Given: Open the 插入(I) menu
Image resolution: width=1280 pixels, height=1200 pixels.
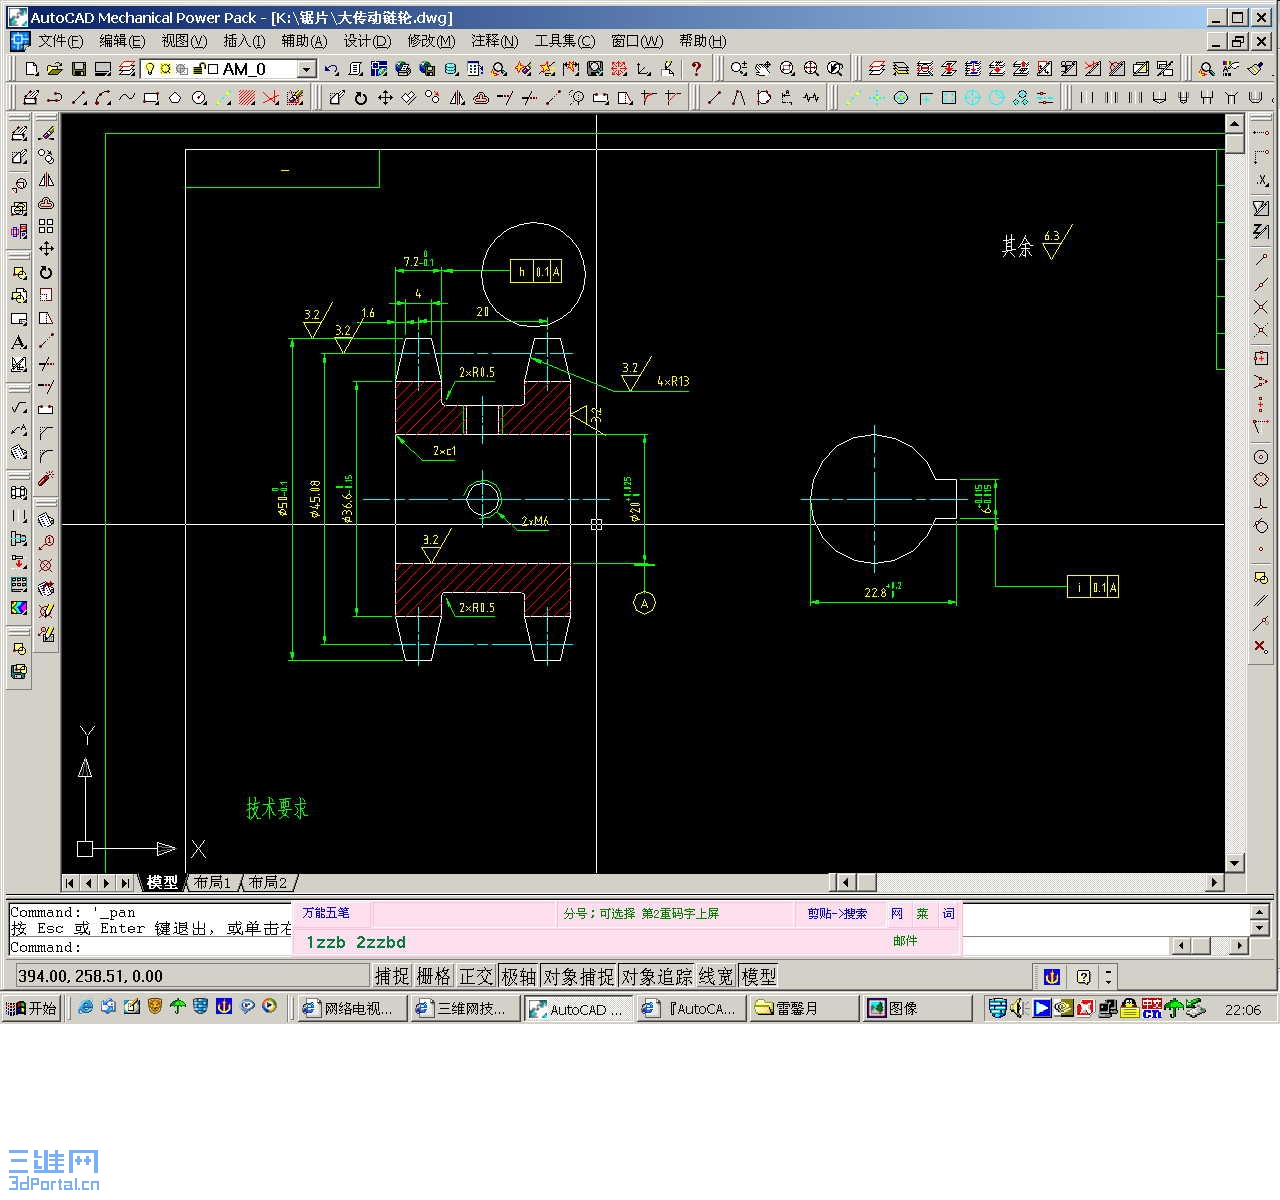Looking at the screenshot, I should click(x=244, y=41).
